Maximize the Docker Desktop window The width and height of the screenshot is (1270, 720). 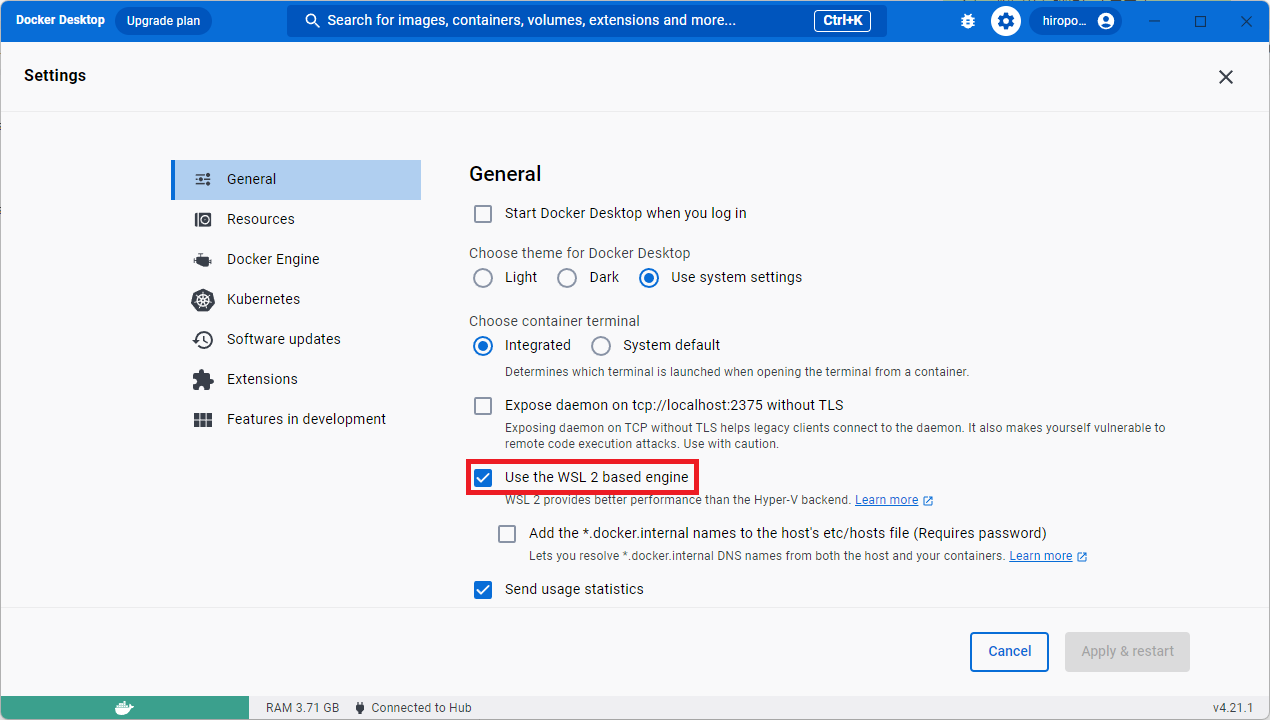tap(1201, 21)
